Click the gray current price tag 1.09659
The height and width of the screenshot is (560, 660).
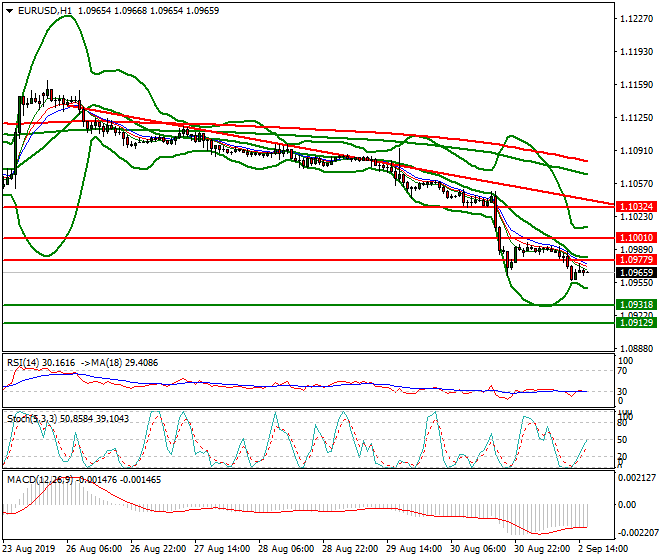[x=636, y=272]
